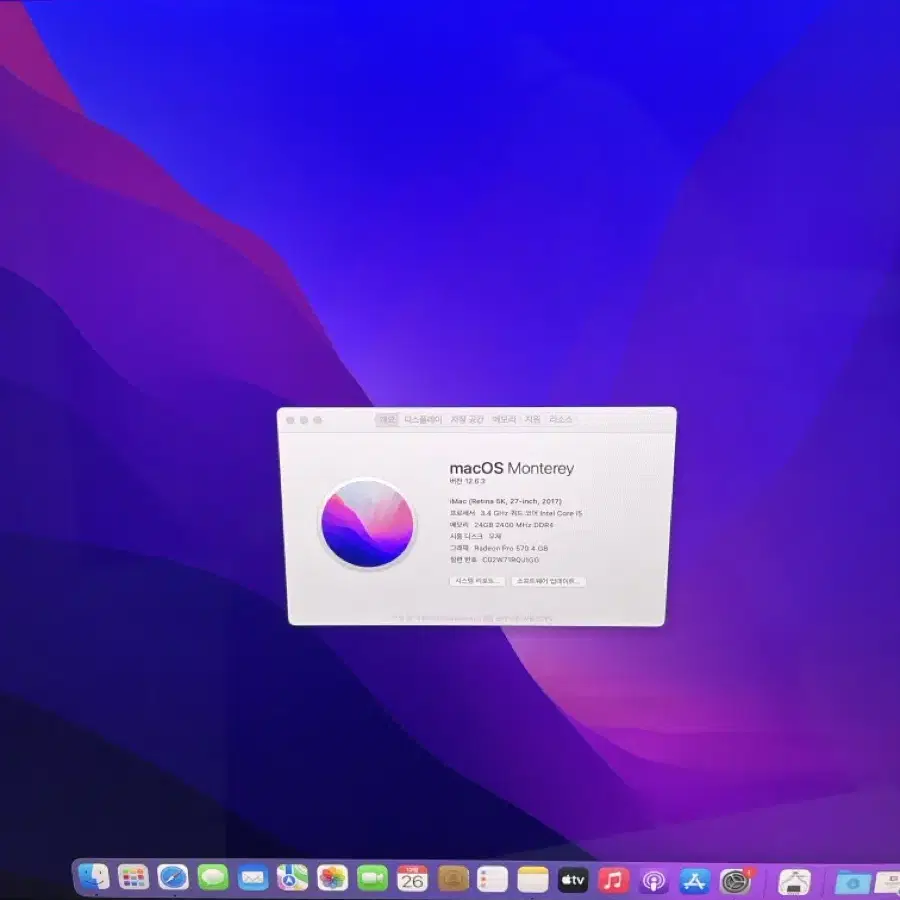Open the Photos app in the Dock
The image size is (900, 900).
point(332,878)
